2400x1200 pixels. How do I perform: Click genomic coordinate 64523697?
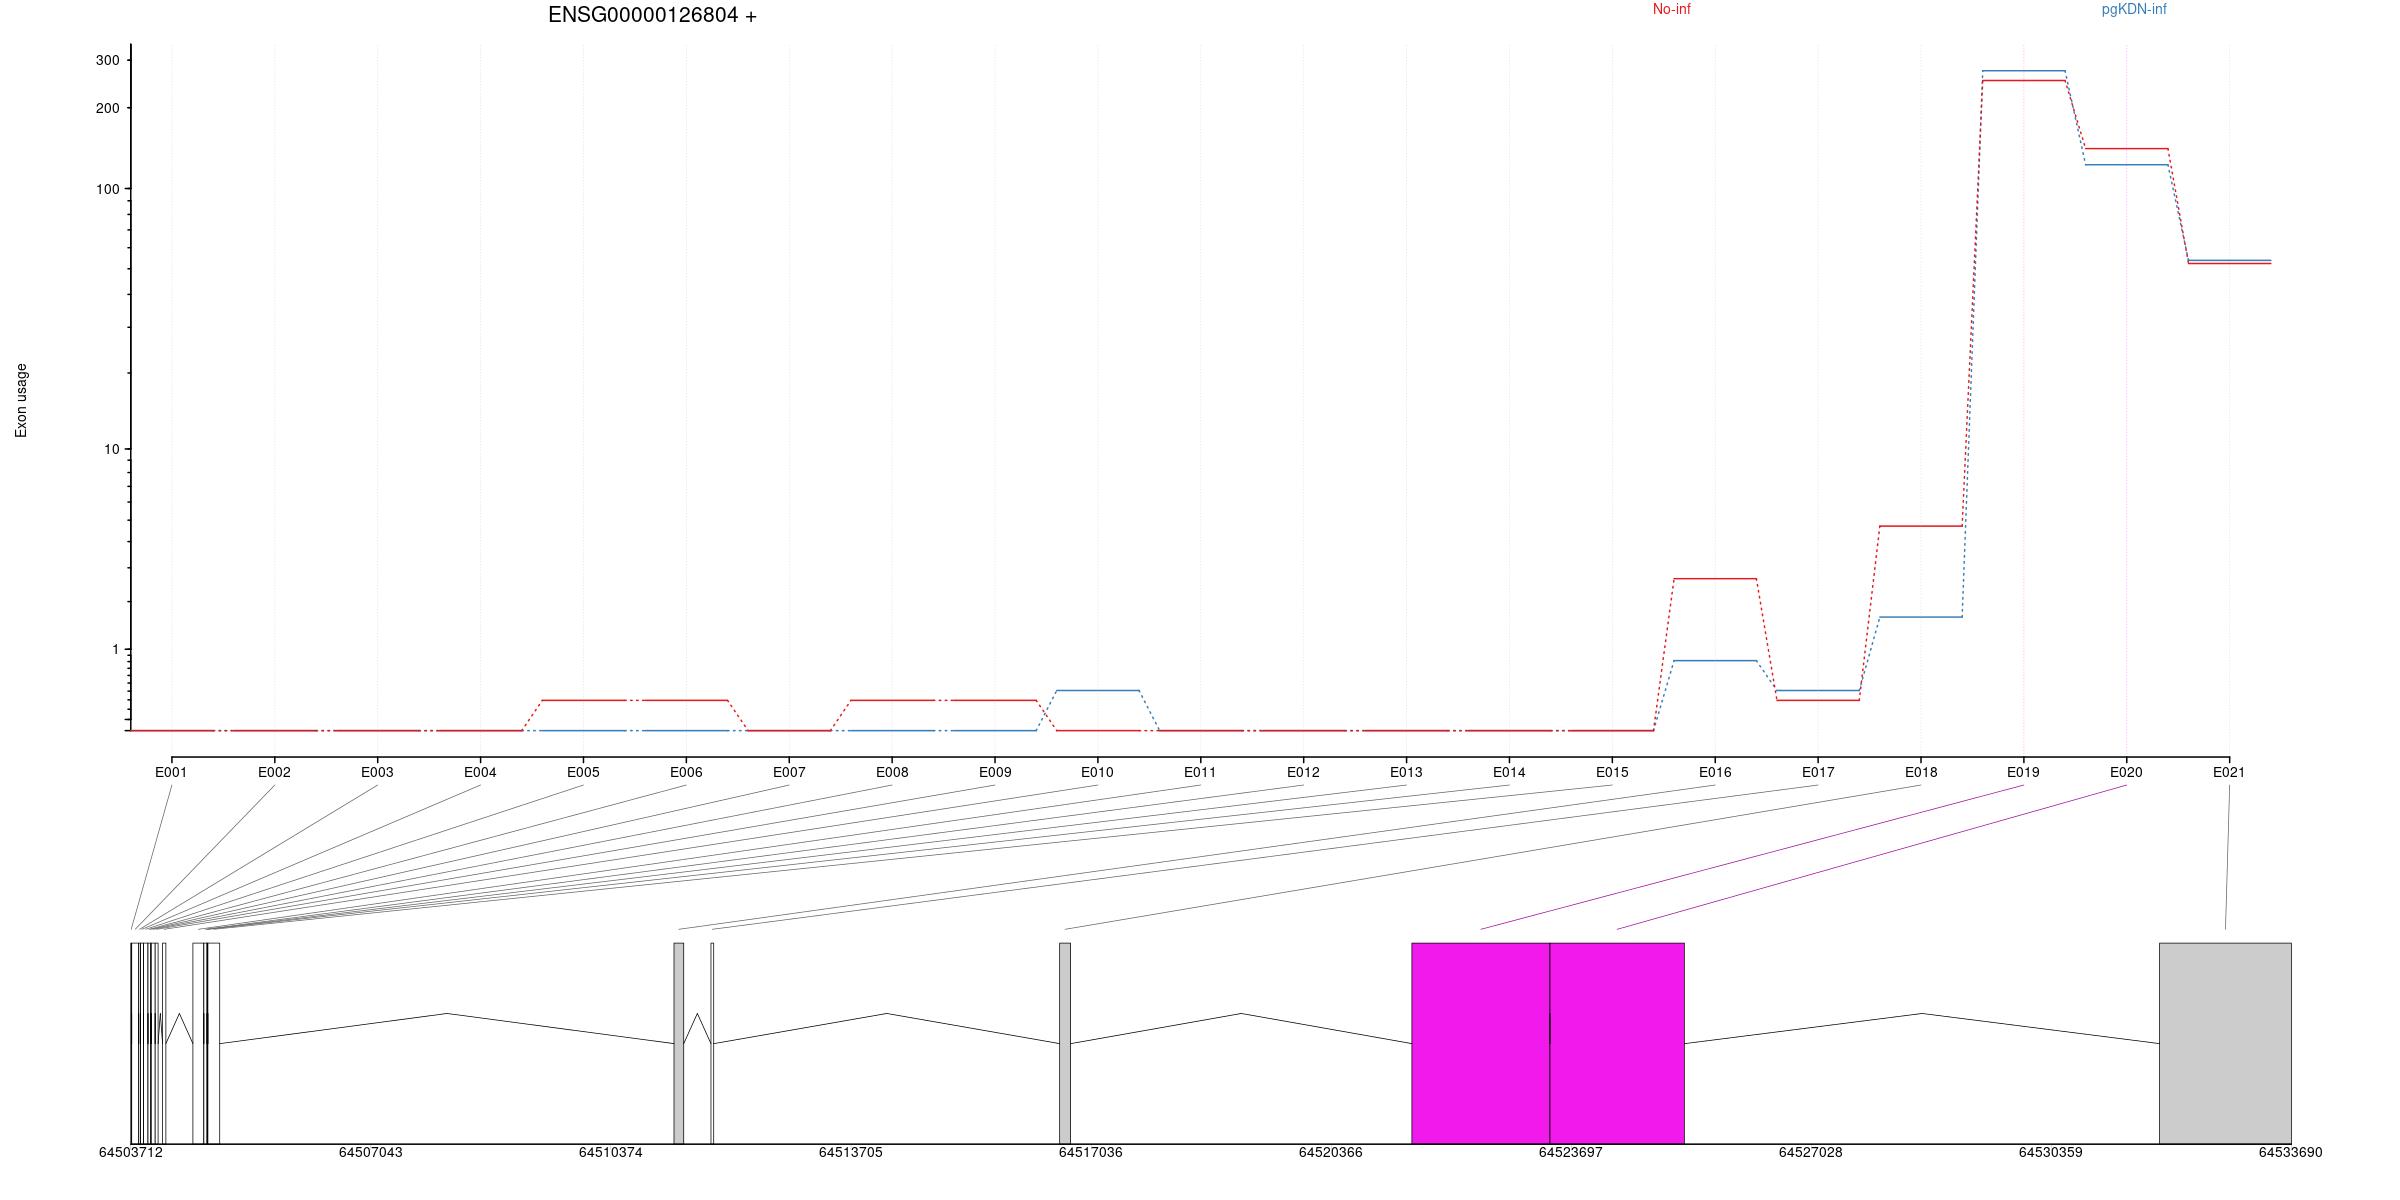click(1571, 1152)
